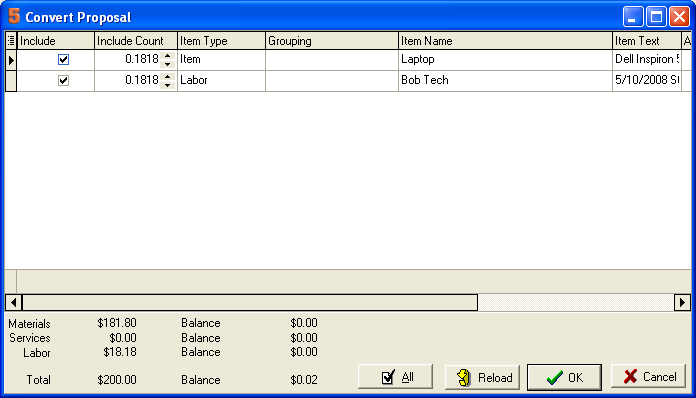
Task: Click the horizontal scrollbar thumb
Action: 250,303
